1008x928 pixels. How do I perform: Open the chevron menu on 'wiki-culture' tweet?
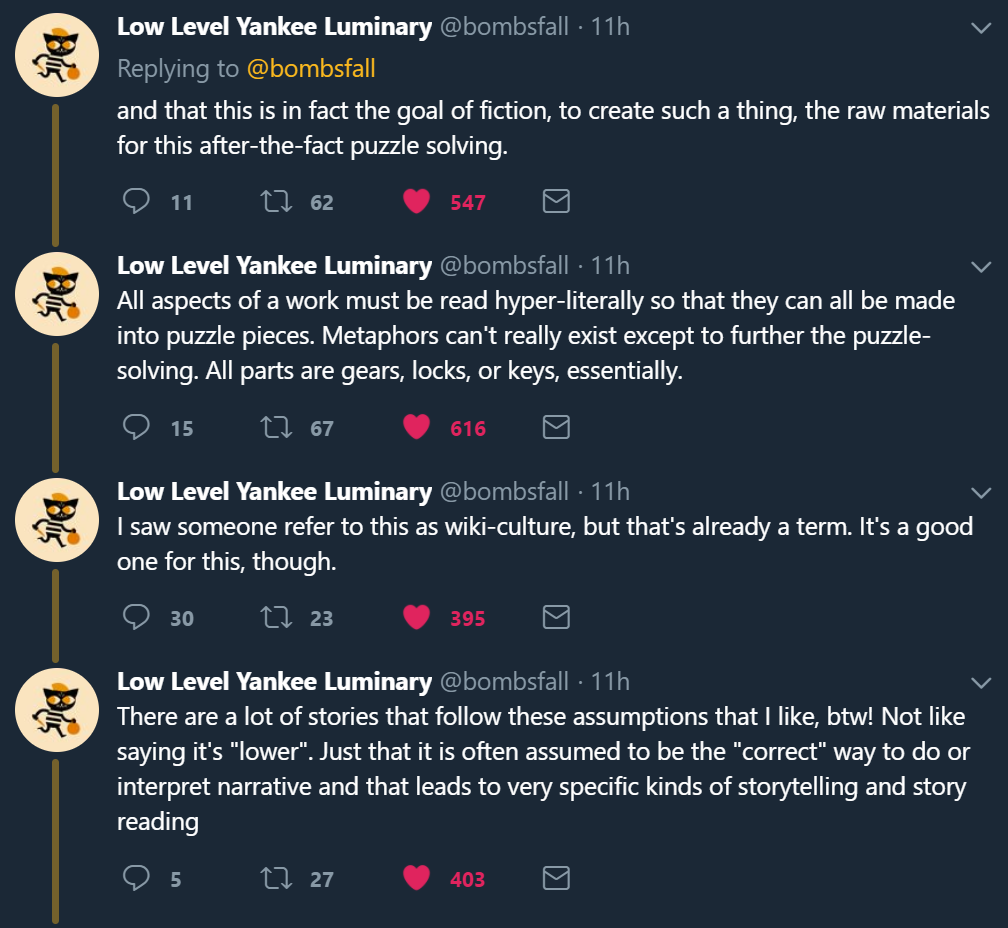coord(981,492)
